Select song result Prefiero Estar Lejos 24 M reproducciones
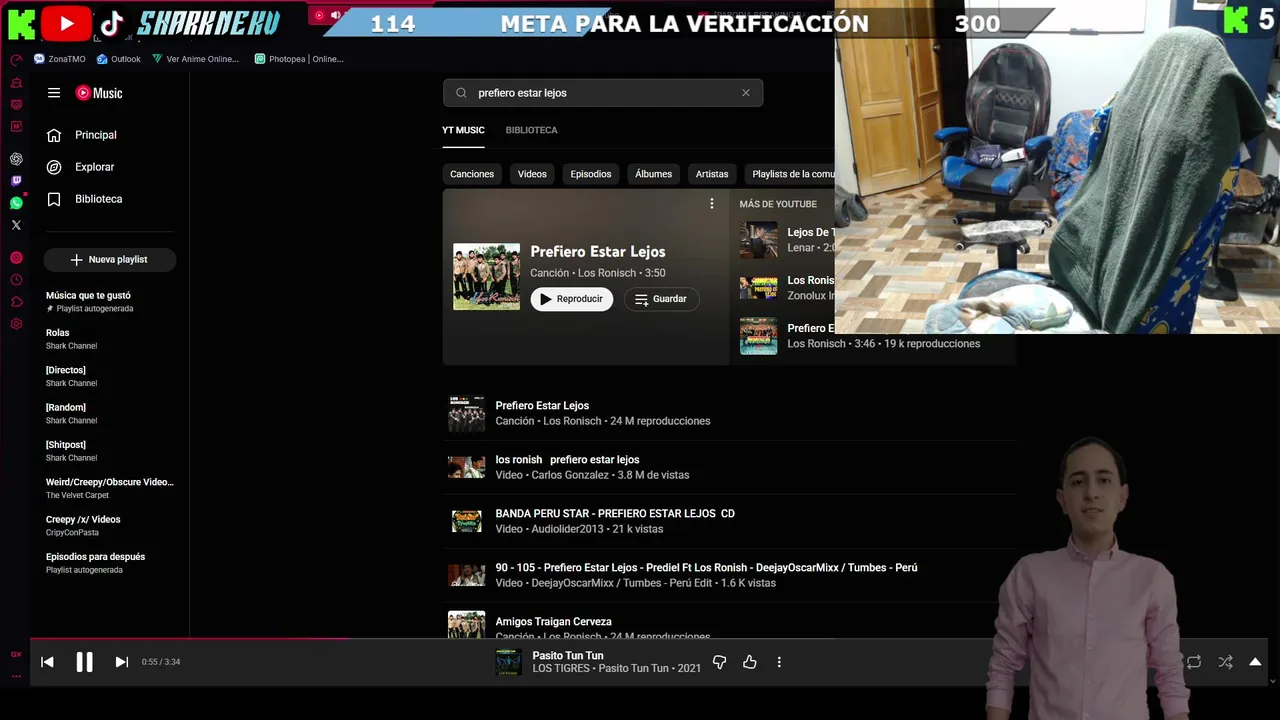 click(x=730, y=413)
